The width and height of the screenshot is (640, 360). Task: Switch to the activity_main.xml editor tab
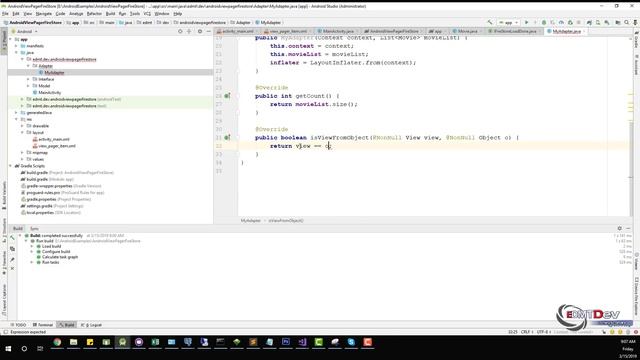pos(237,31)
